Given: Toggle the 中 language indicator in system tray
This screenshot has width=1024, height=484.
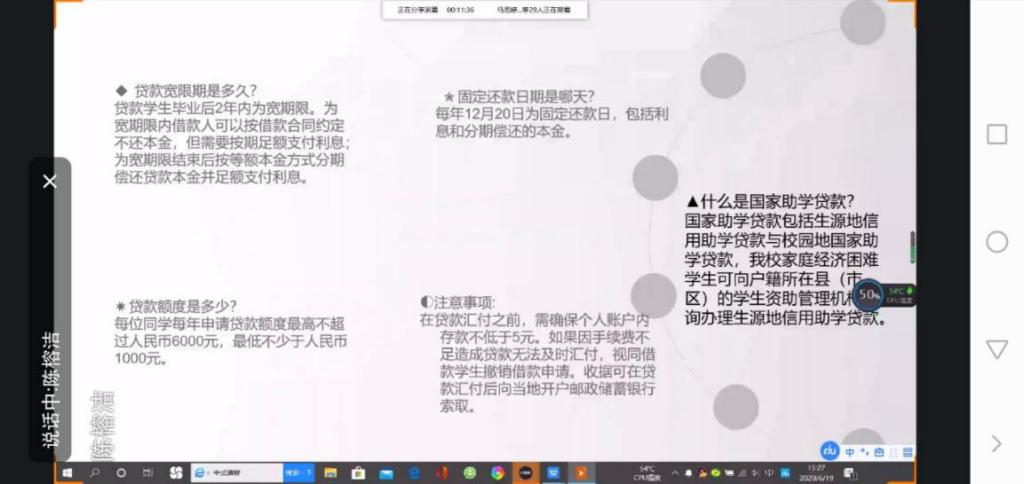Looking at the screenshot, I should [769, 472].
